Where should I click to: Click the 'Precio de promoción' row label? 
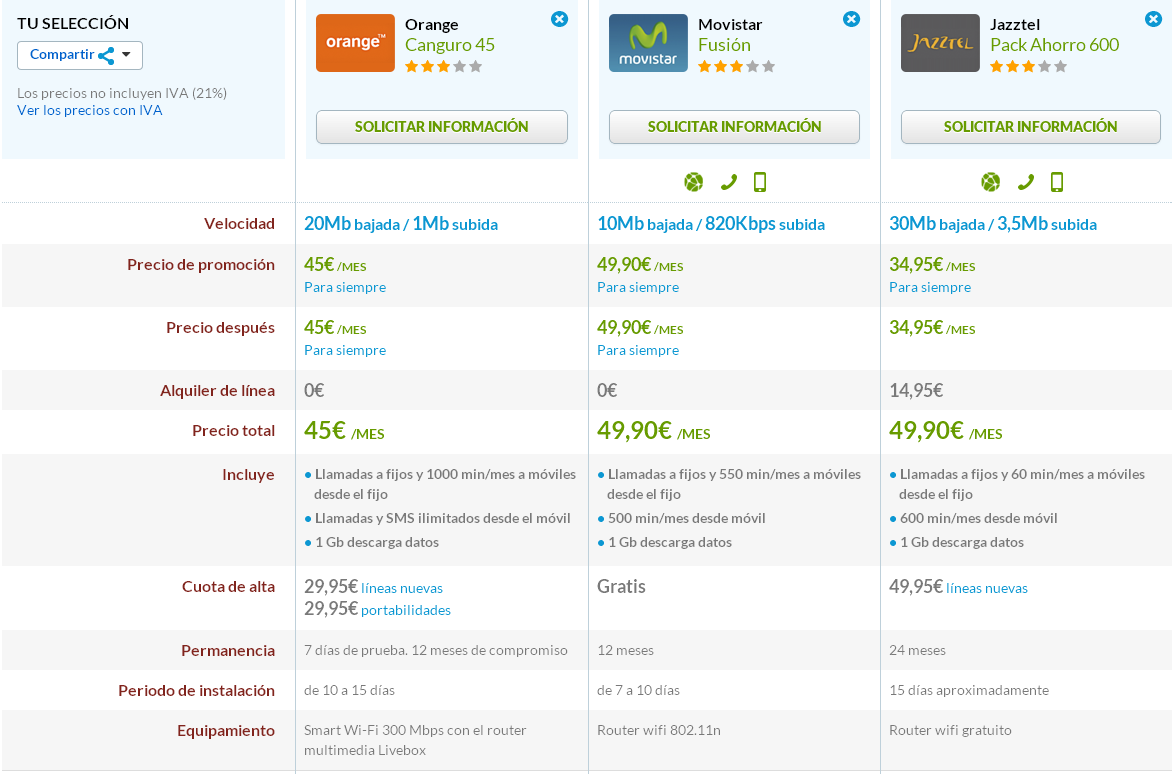click(201, 264)
